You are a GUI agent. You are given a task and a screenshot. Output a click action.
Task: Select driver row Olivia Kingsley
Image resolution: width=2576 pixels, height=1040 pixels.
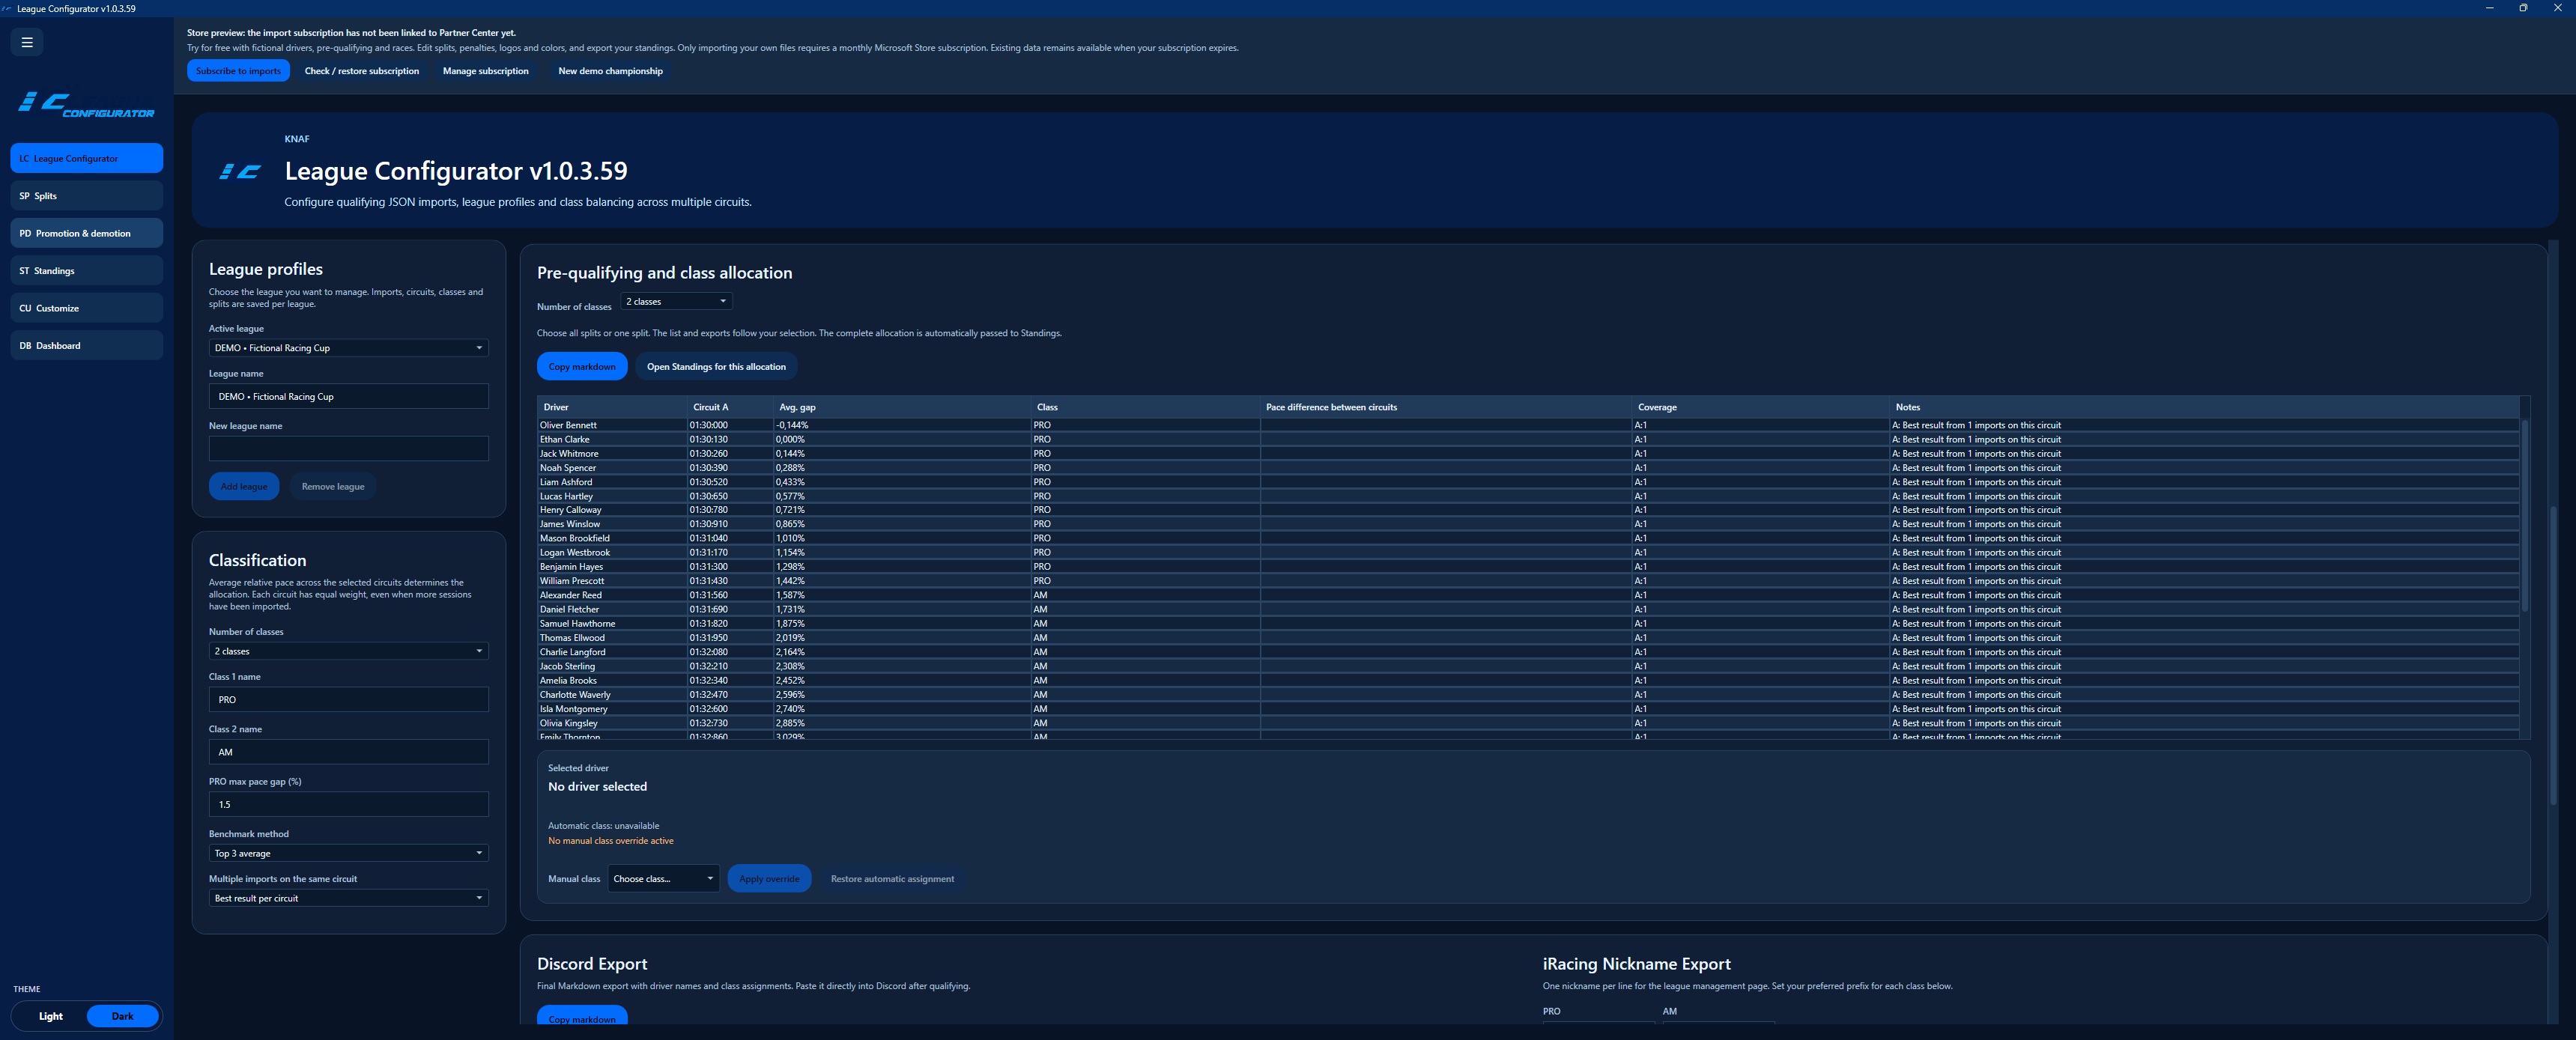pos(1528,723)
